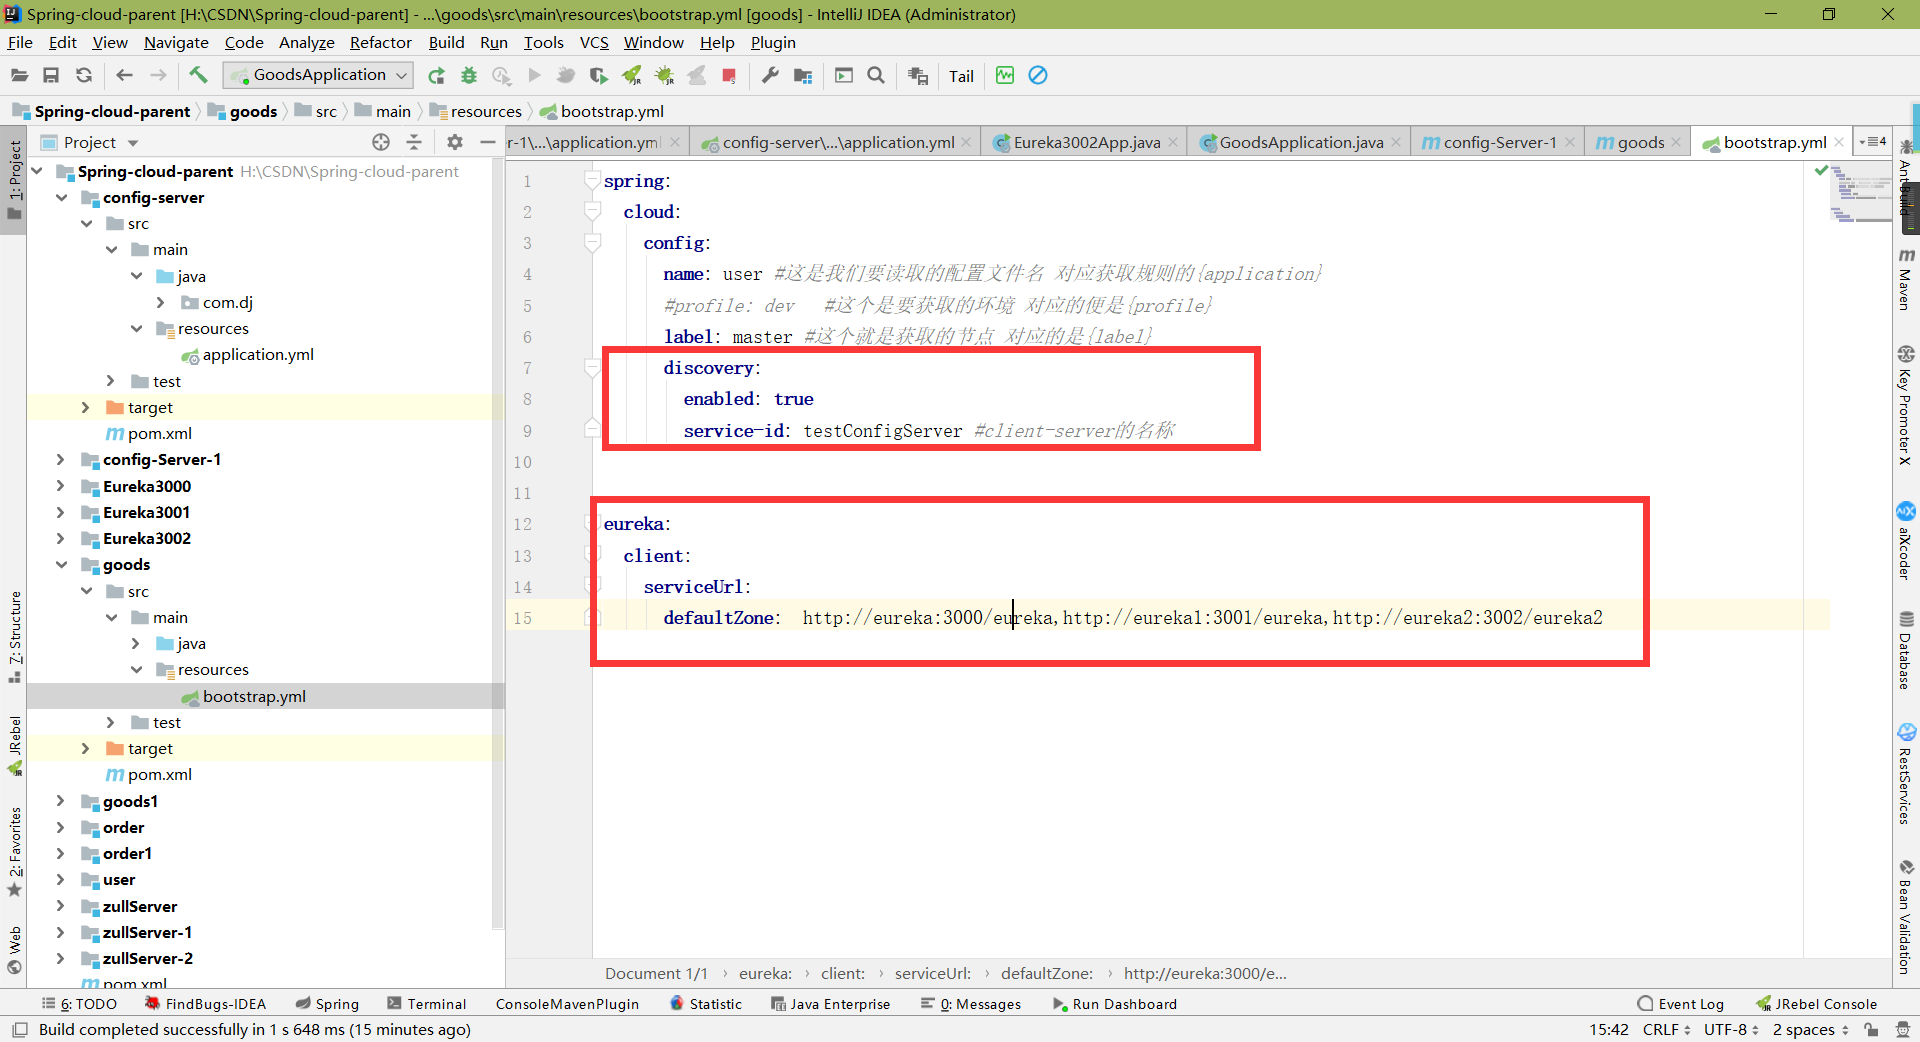Click the blue circle-slash icon

coord(1038,75)
